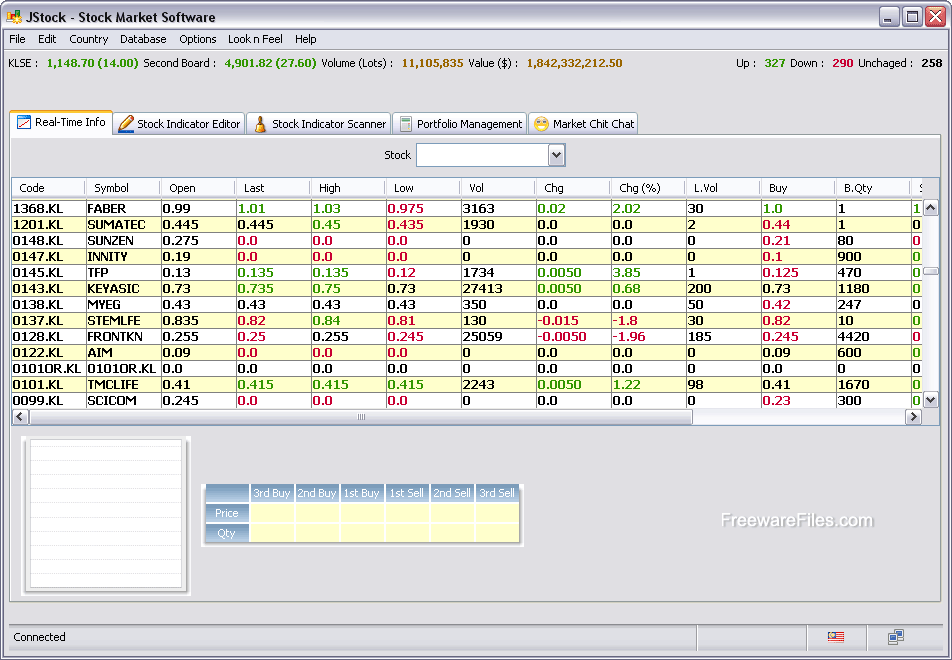Switch to Portfolio Management tab
Viewport: 952px width, 660px height.
pyautogui.click(x=460, y=124)
